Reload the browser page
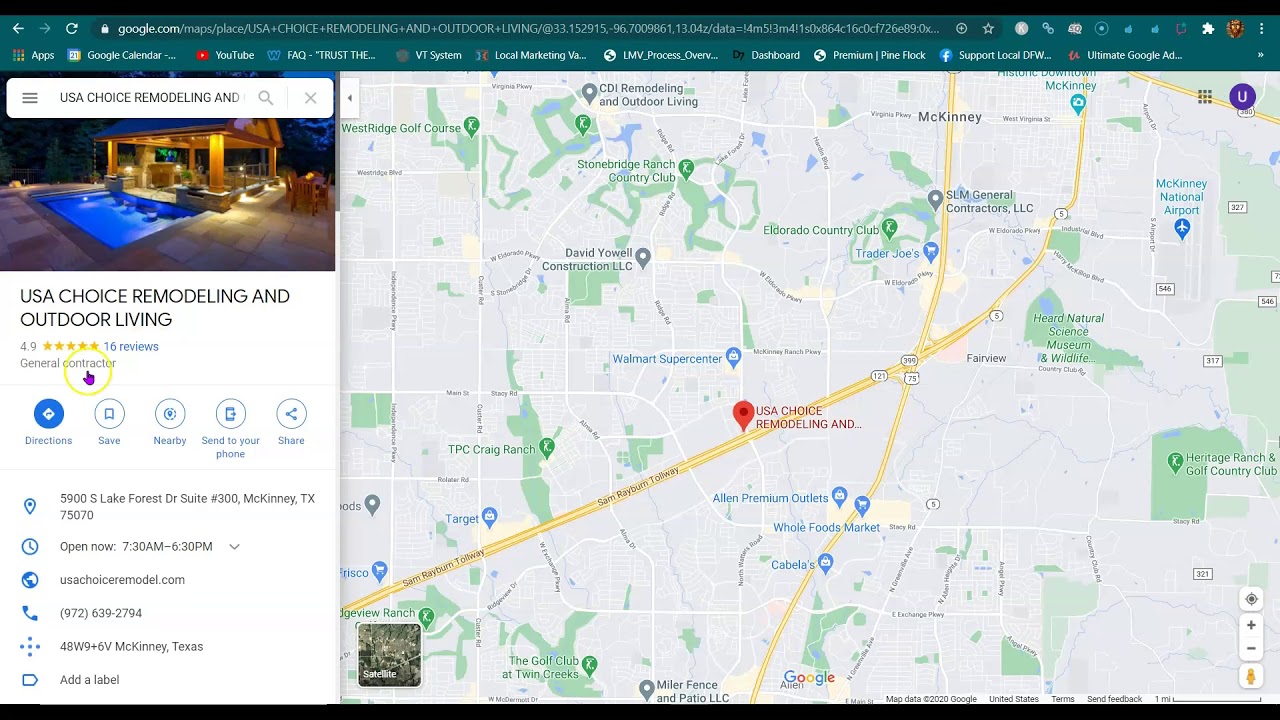 [72, 29]
